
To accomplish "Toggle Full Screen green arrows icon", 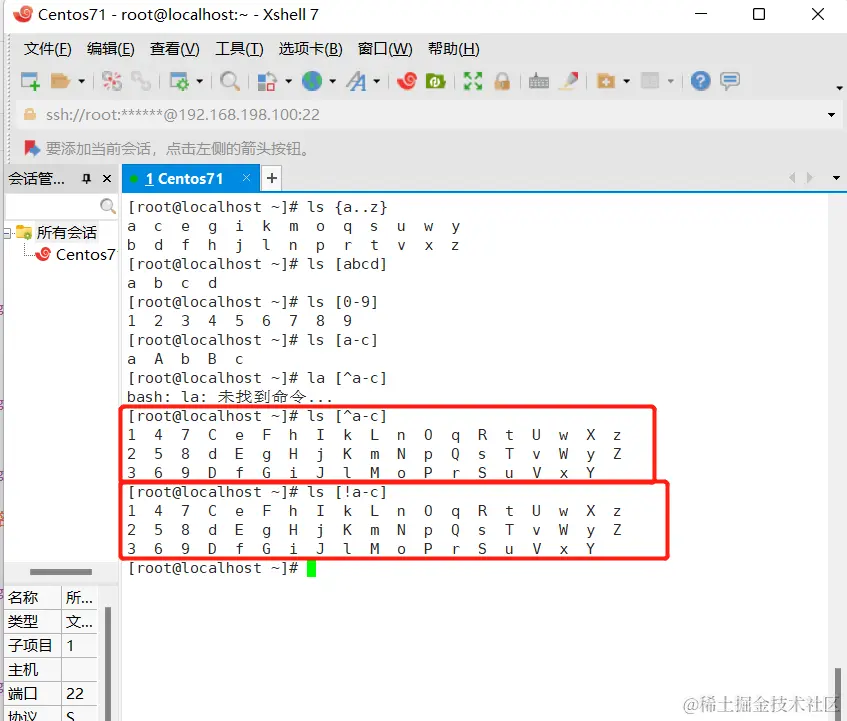I will [x=473, y=82].
